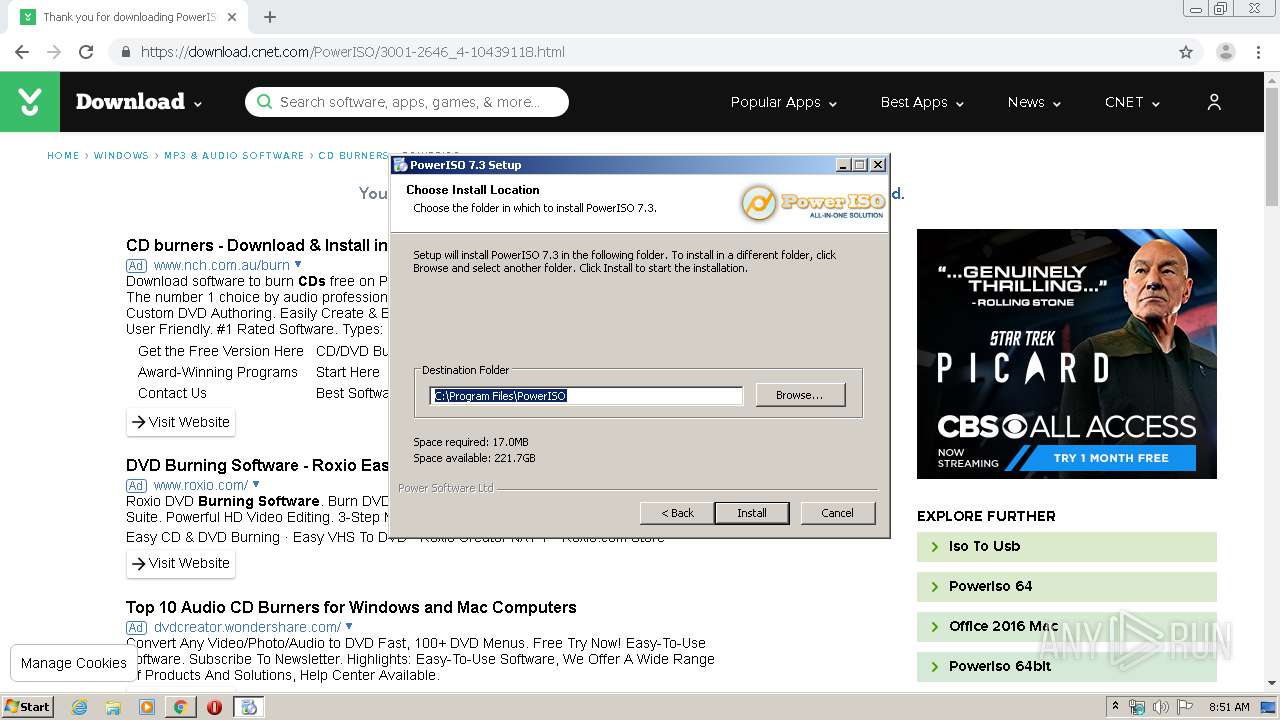The image size is (1280, 720).
Task: Open the www.nch.com.au/burn ad link
Action: (x=221, y=265)
